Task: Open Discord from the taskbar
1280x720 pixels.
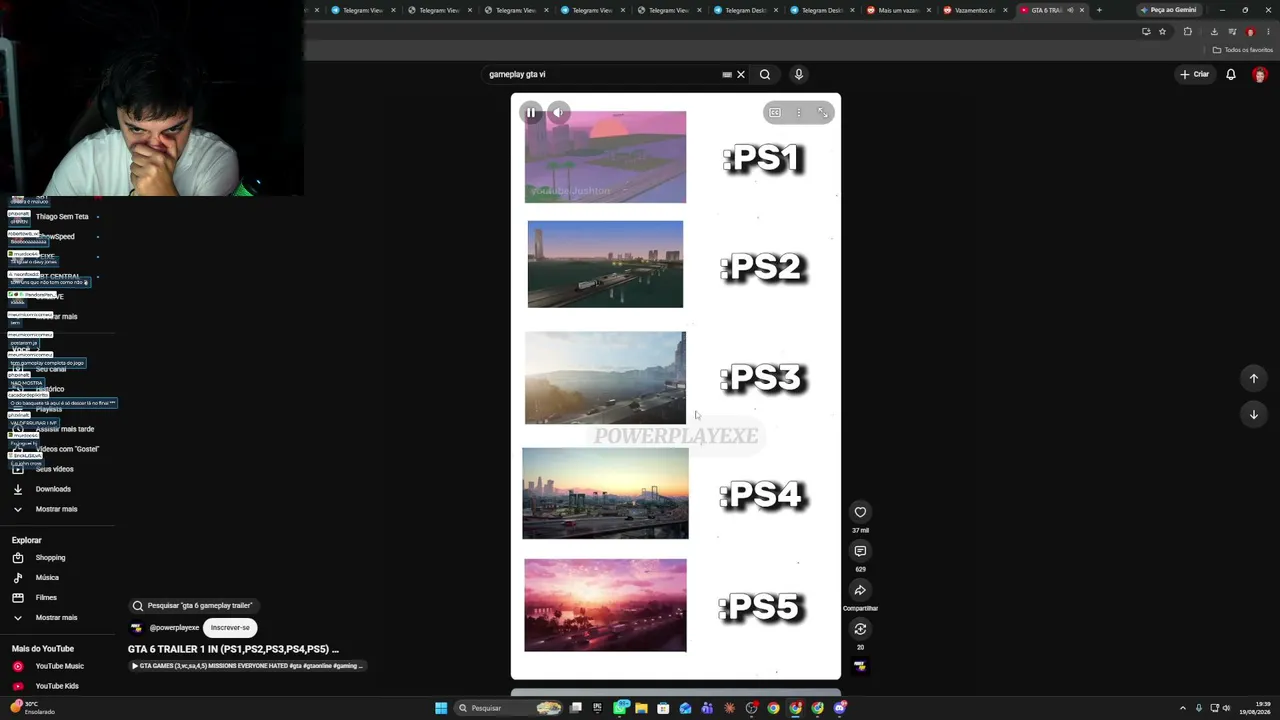Action: pyautogui.click(x=839, y=708)
